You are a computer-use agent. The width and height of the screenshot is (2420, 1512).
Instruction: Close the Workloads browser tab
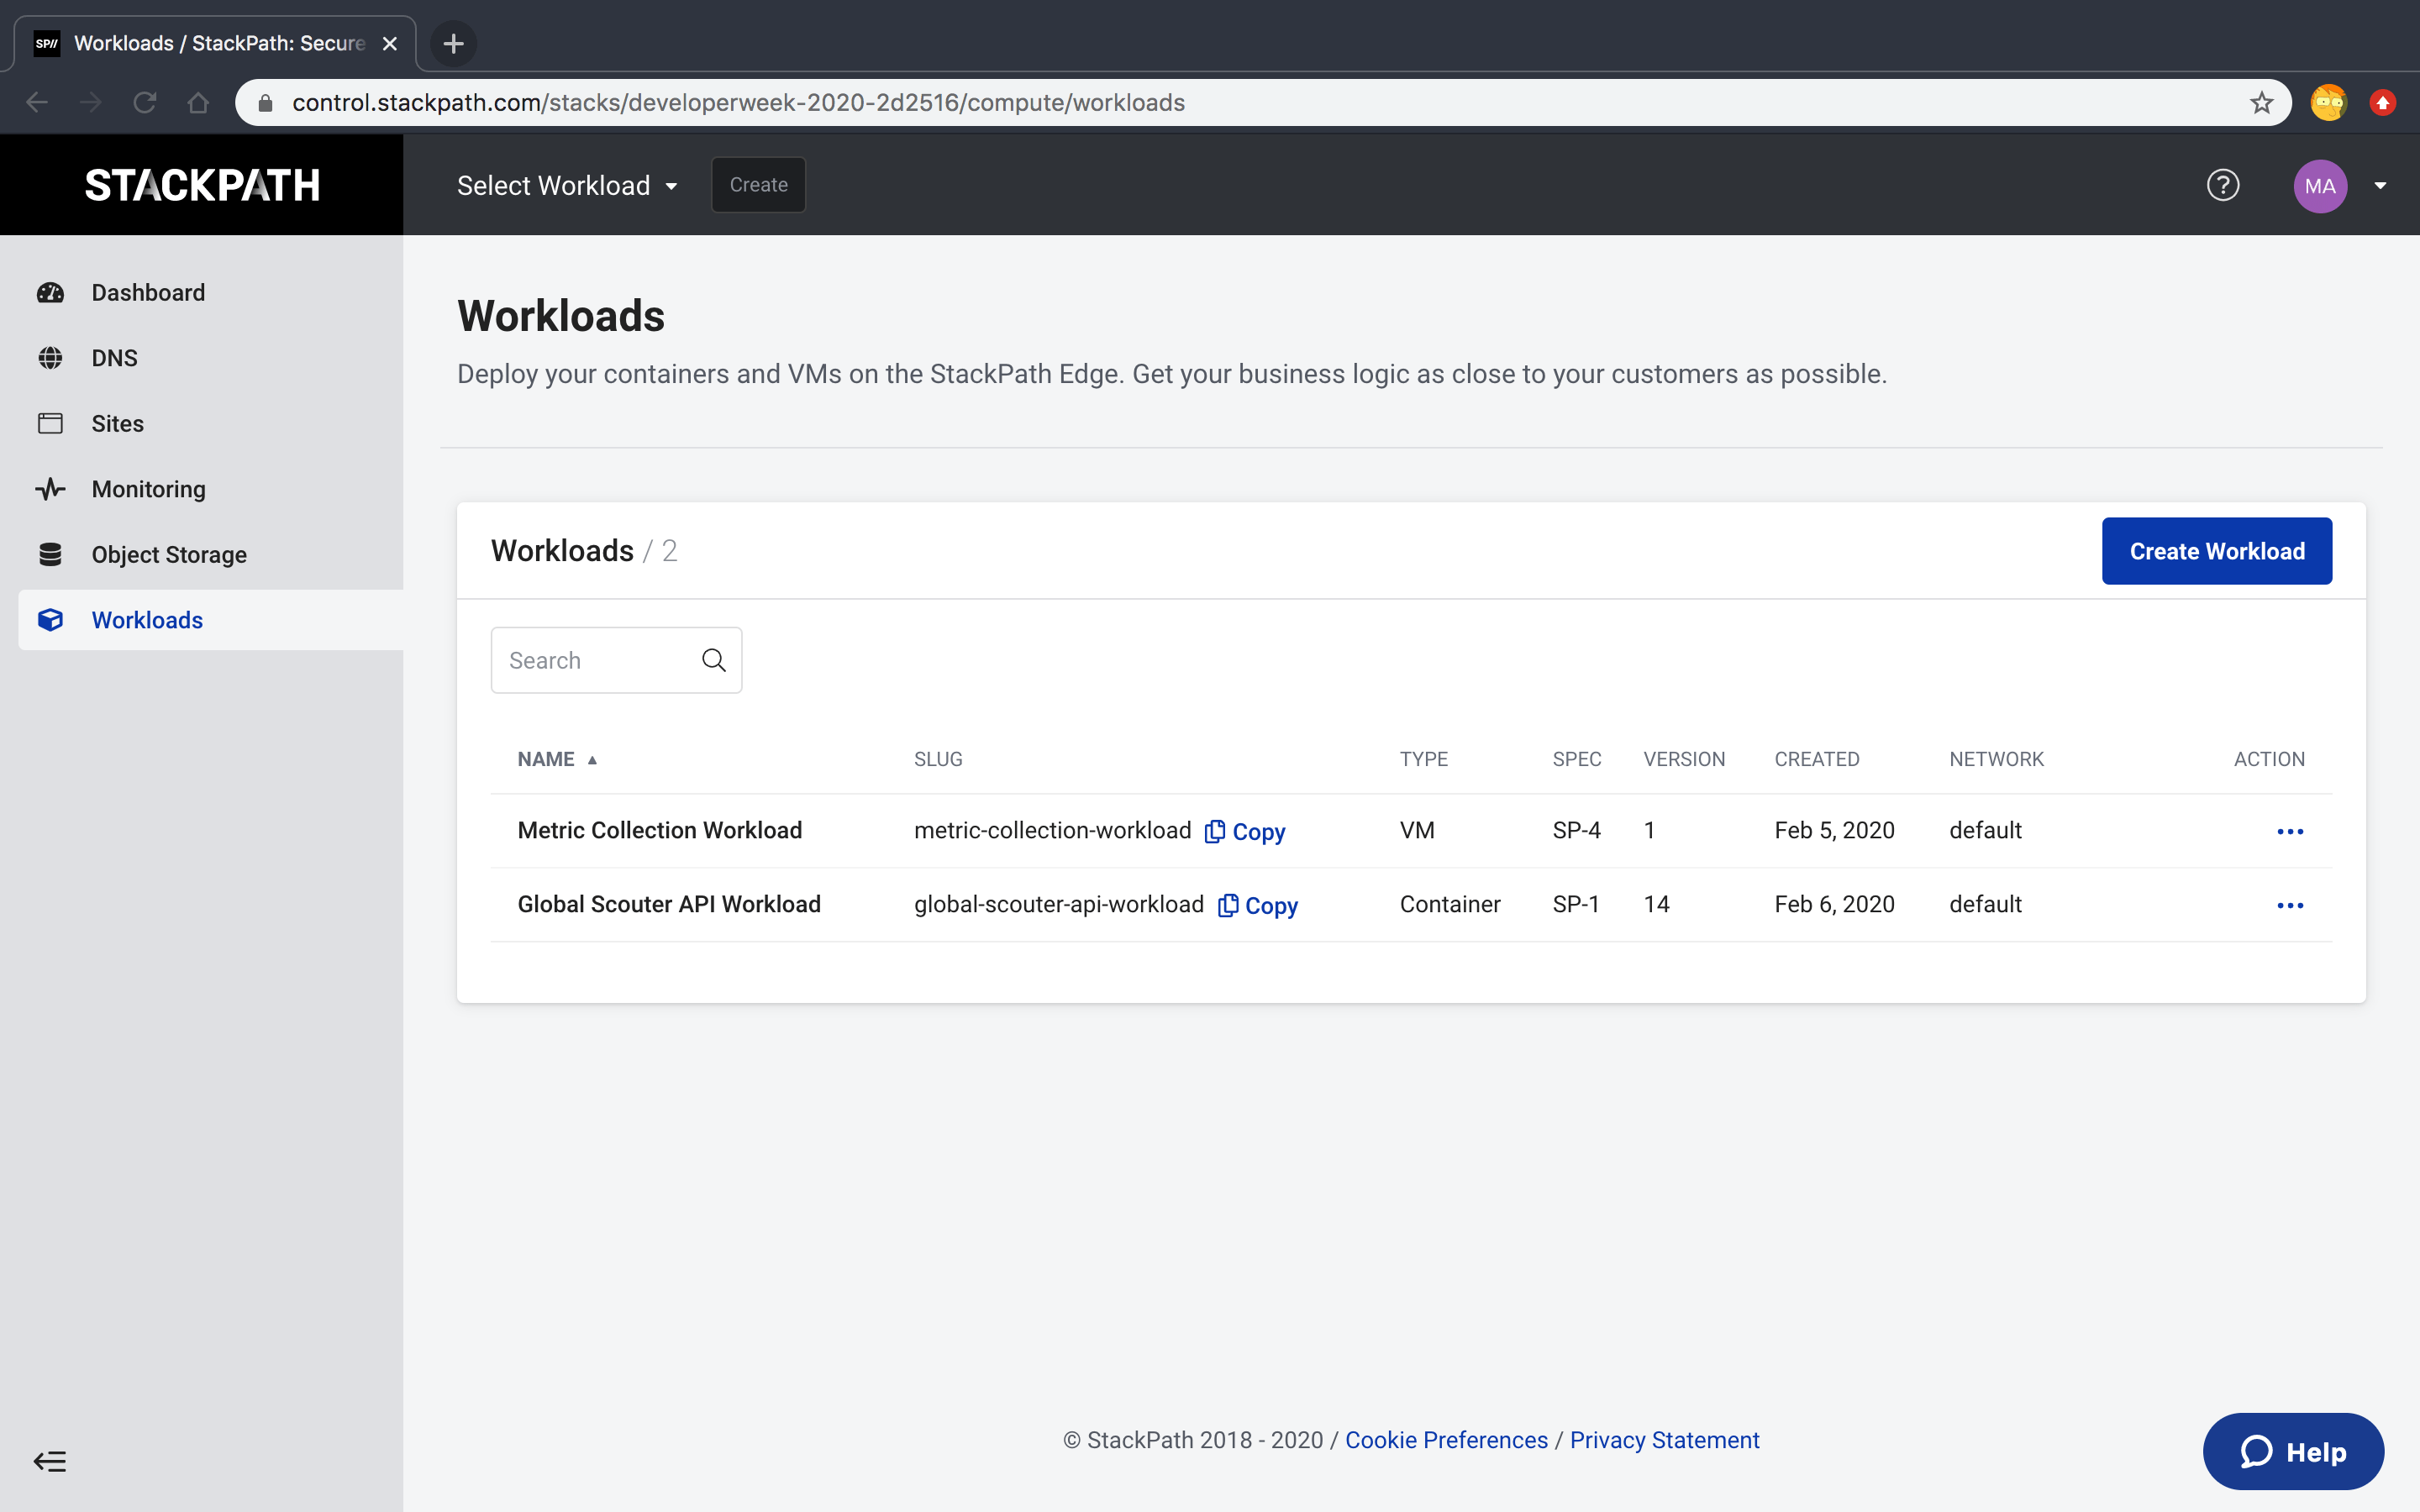tap(390, 44)
